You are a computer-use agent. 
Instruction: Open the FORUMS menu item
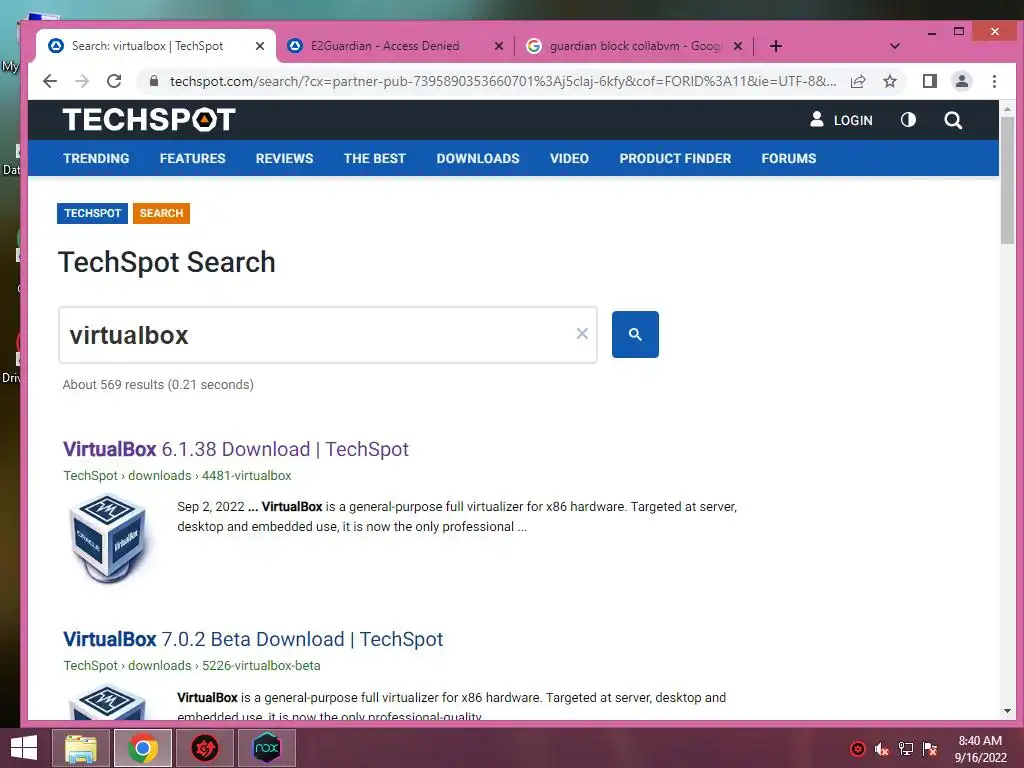788,159
